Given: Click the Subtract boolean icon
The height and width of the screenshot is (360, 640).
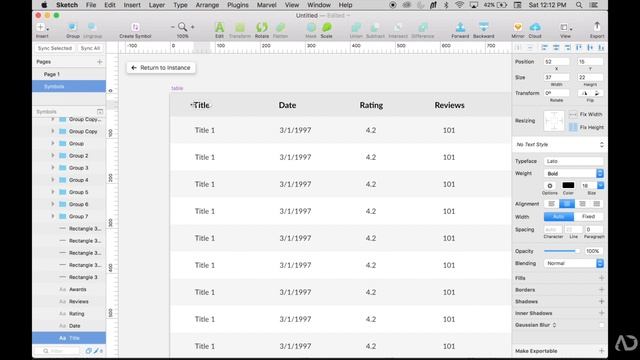Looking at the screenshot, I should (375, 27).
